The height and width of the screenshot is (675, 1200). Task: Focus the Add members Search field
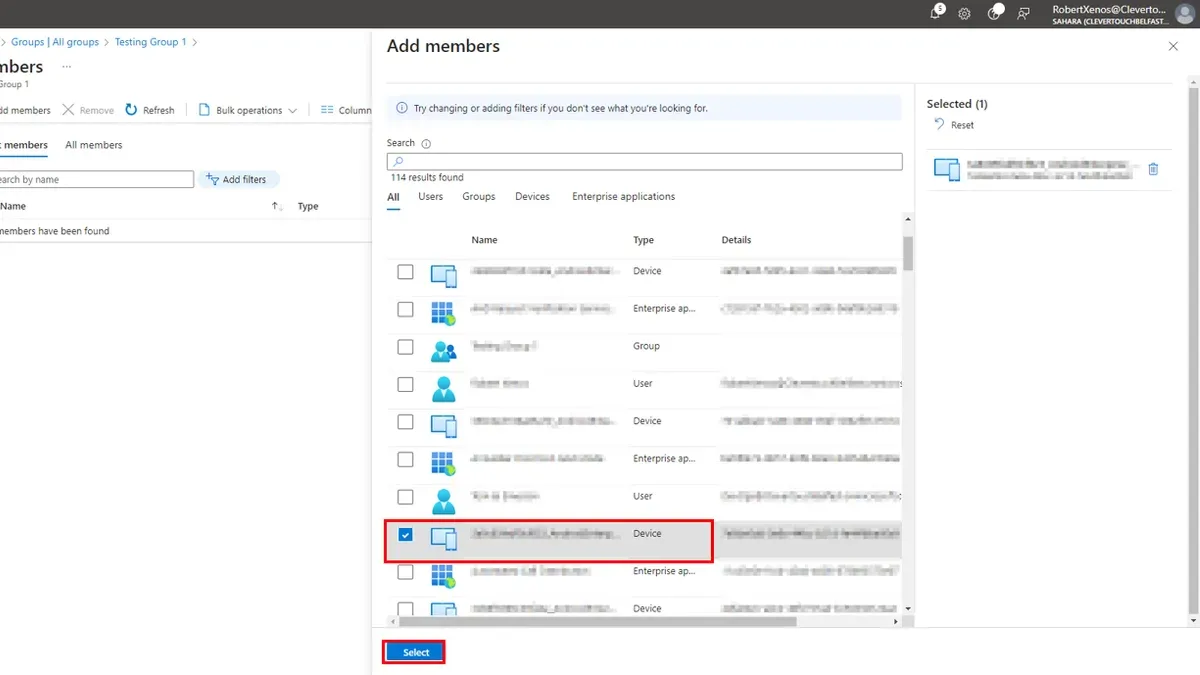click(x=644, y=161)
